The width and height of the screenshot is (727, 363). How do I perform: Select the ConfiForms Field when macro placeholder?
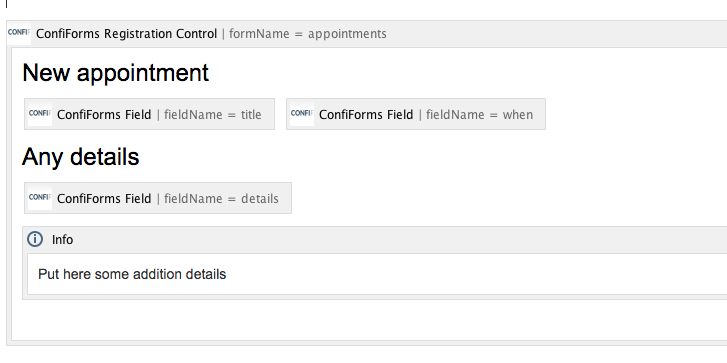416,114
